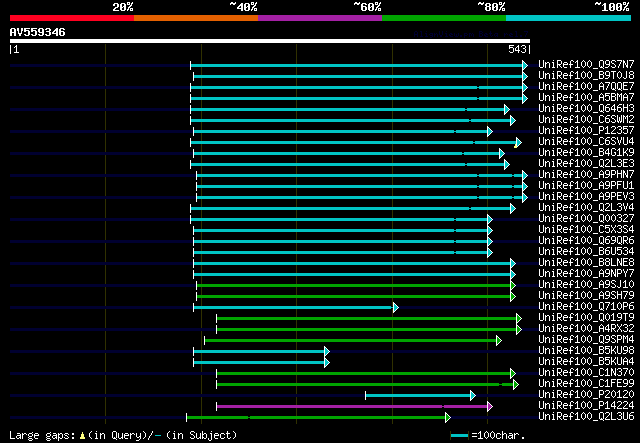
Task: Click the purple ~60% identity legend segment
Action: (320, 18)
